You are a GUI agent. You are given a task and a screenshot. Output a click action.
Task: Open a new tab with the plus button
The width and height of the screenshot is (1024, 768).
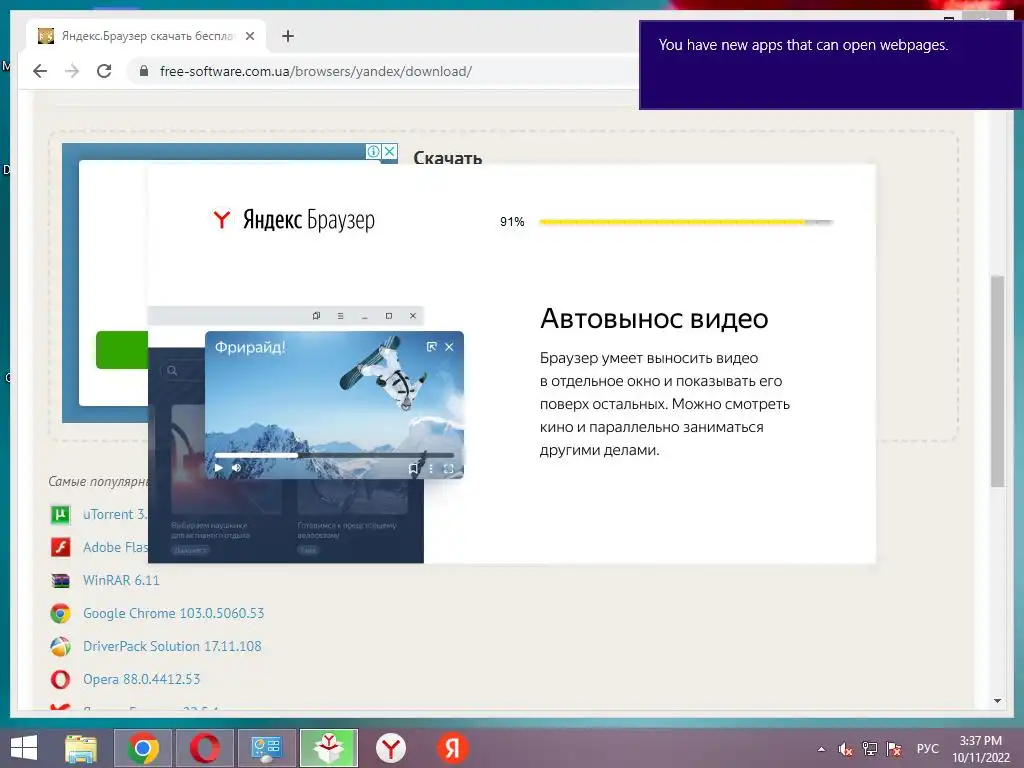pyautogui.click(x=288, y=36)
